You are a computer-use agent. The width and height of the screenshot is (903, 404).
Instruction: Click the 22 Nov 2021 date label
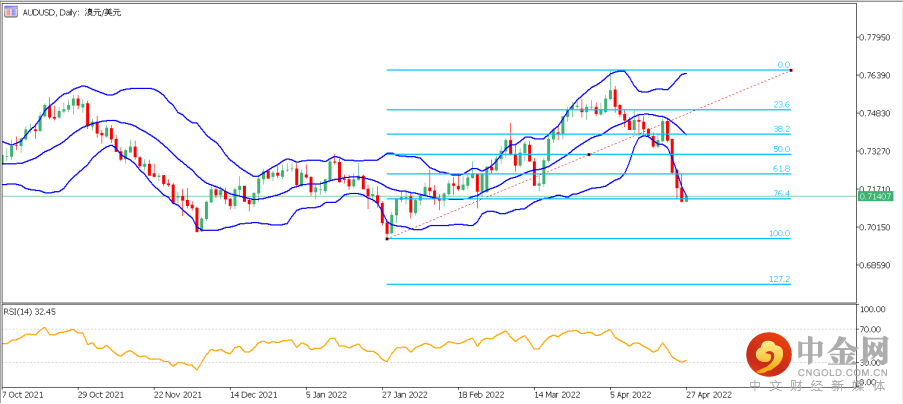click(x=179, y=395)
